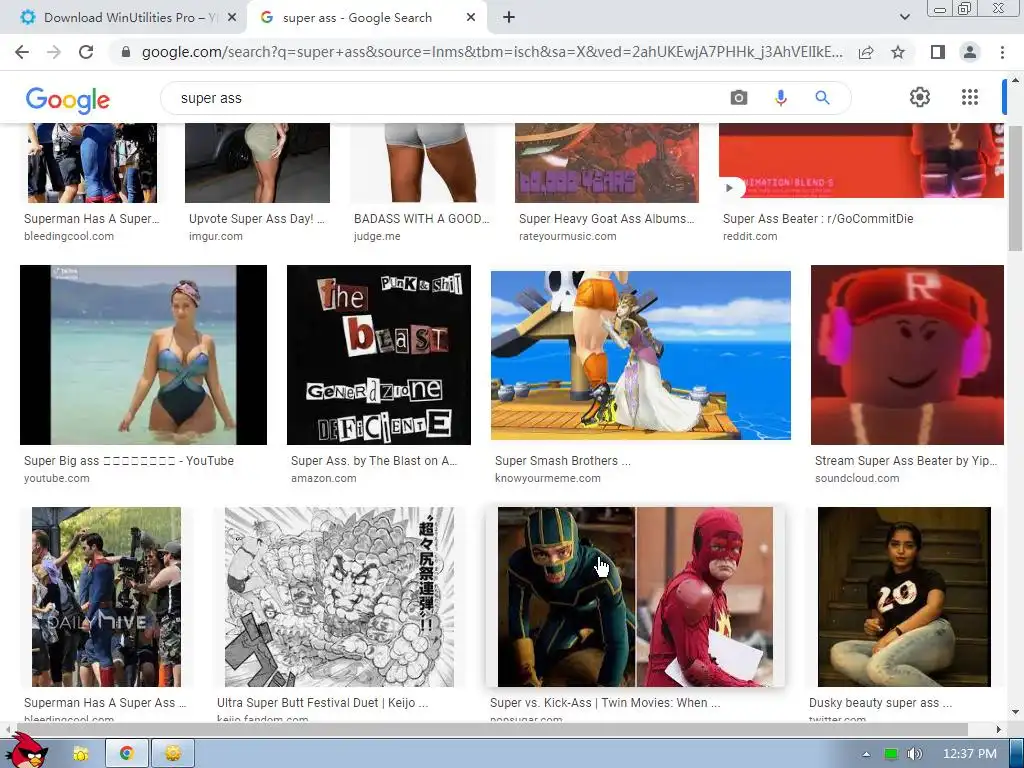
Task: Click the 12:37 PM clock
Action: [x=970, y=754]
